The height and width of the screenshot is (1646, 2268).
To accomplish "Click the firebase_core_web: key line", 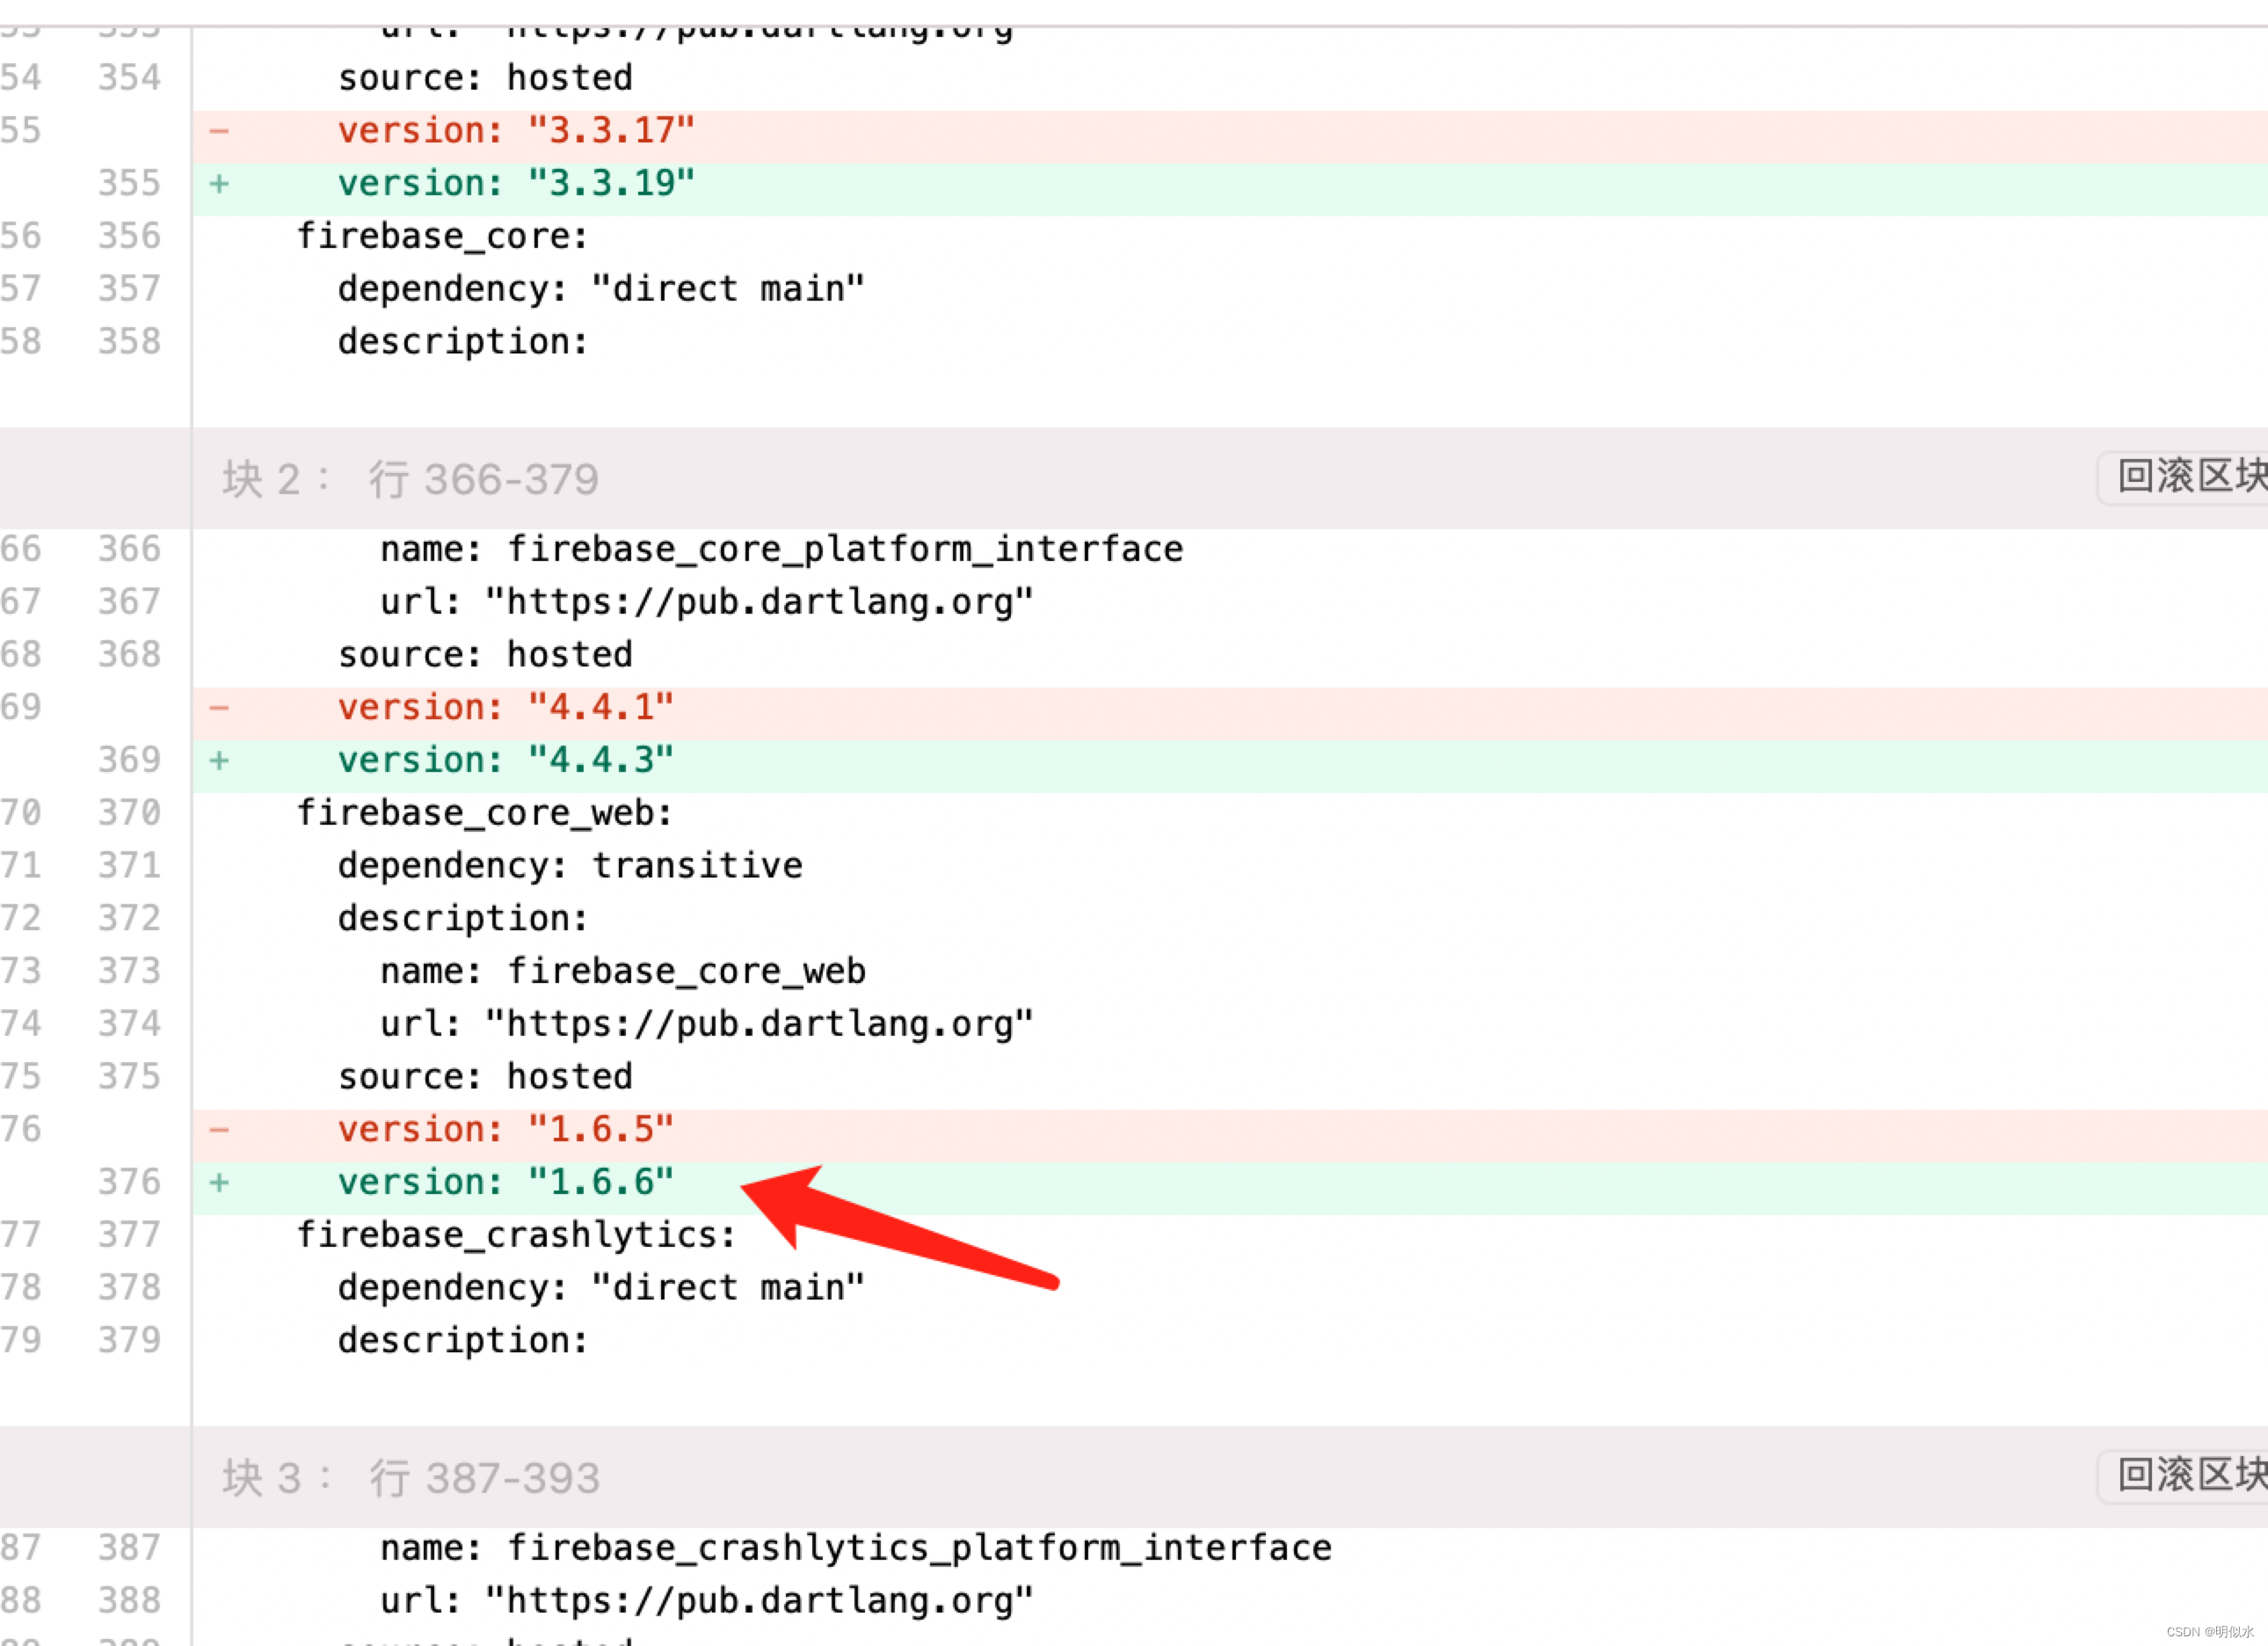I will point(484,813).
